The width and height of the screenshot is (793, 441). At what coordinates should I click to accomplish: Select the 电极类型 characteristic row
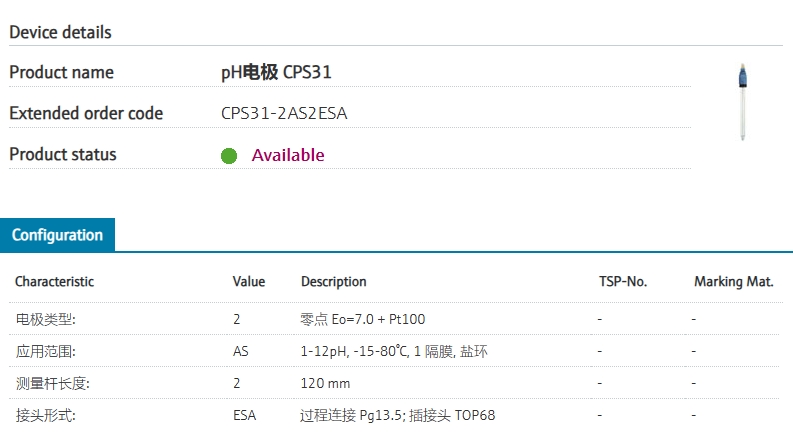point(46,319)
